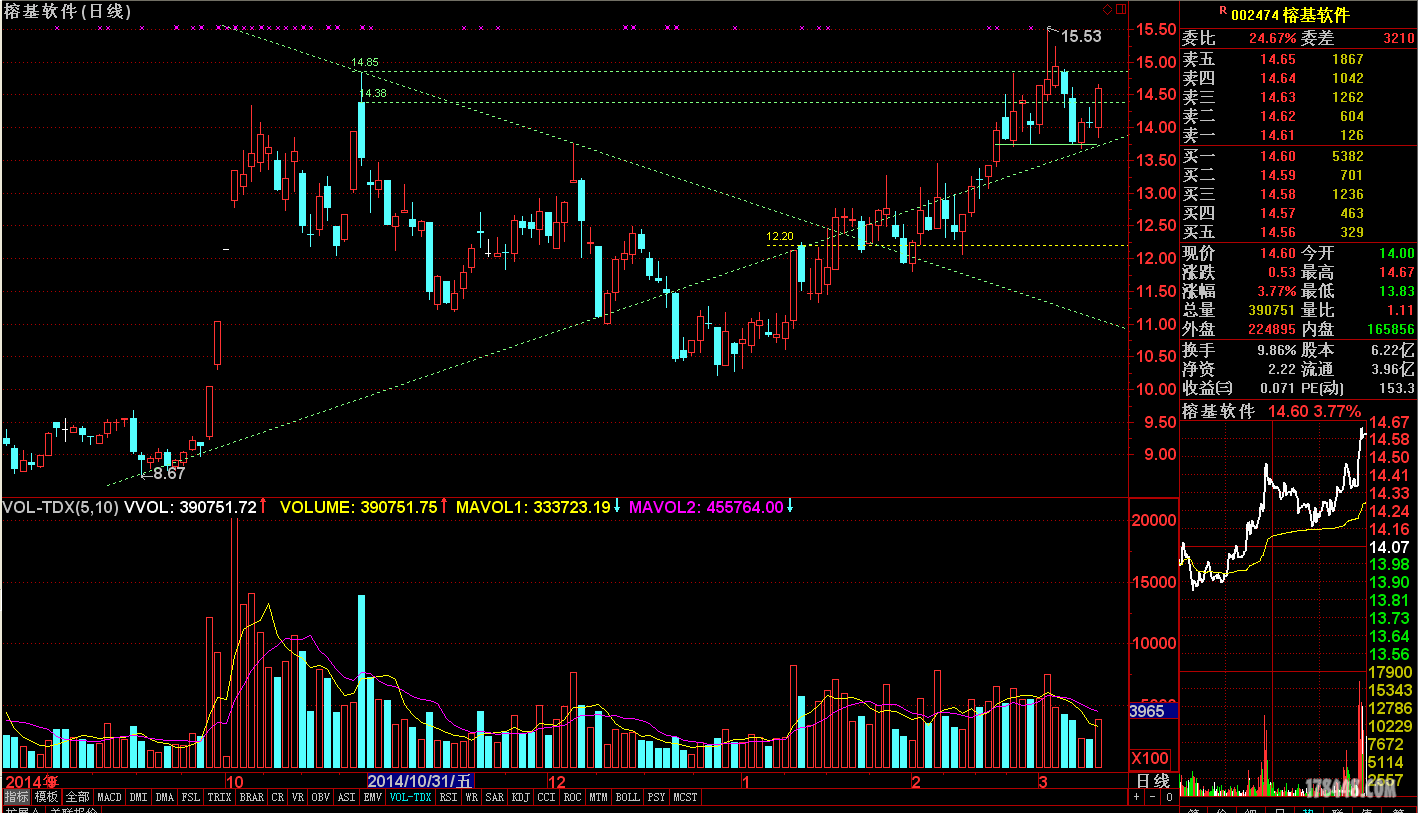Click the 委比 24.67% value

pyautogui.click(x=1272, y=39)
